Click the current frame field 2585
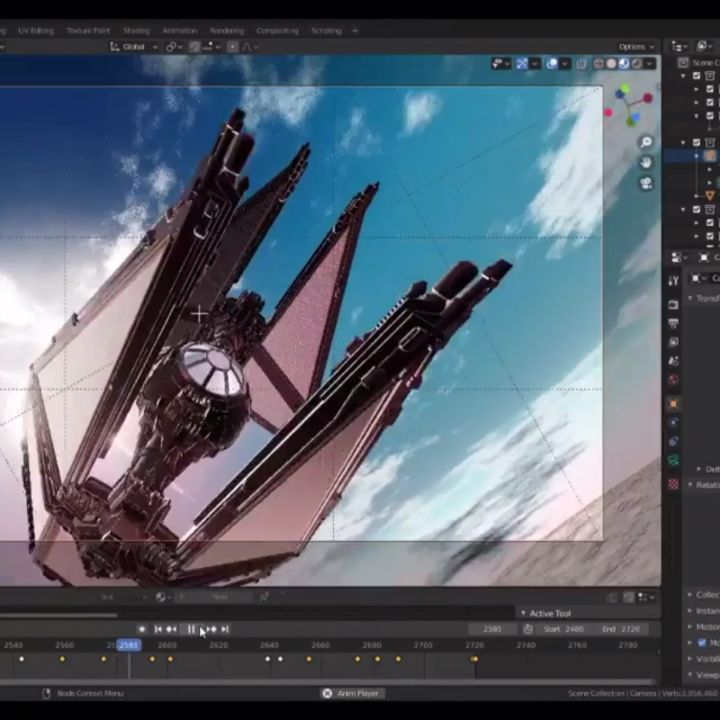 click(492, 629)
